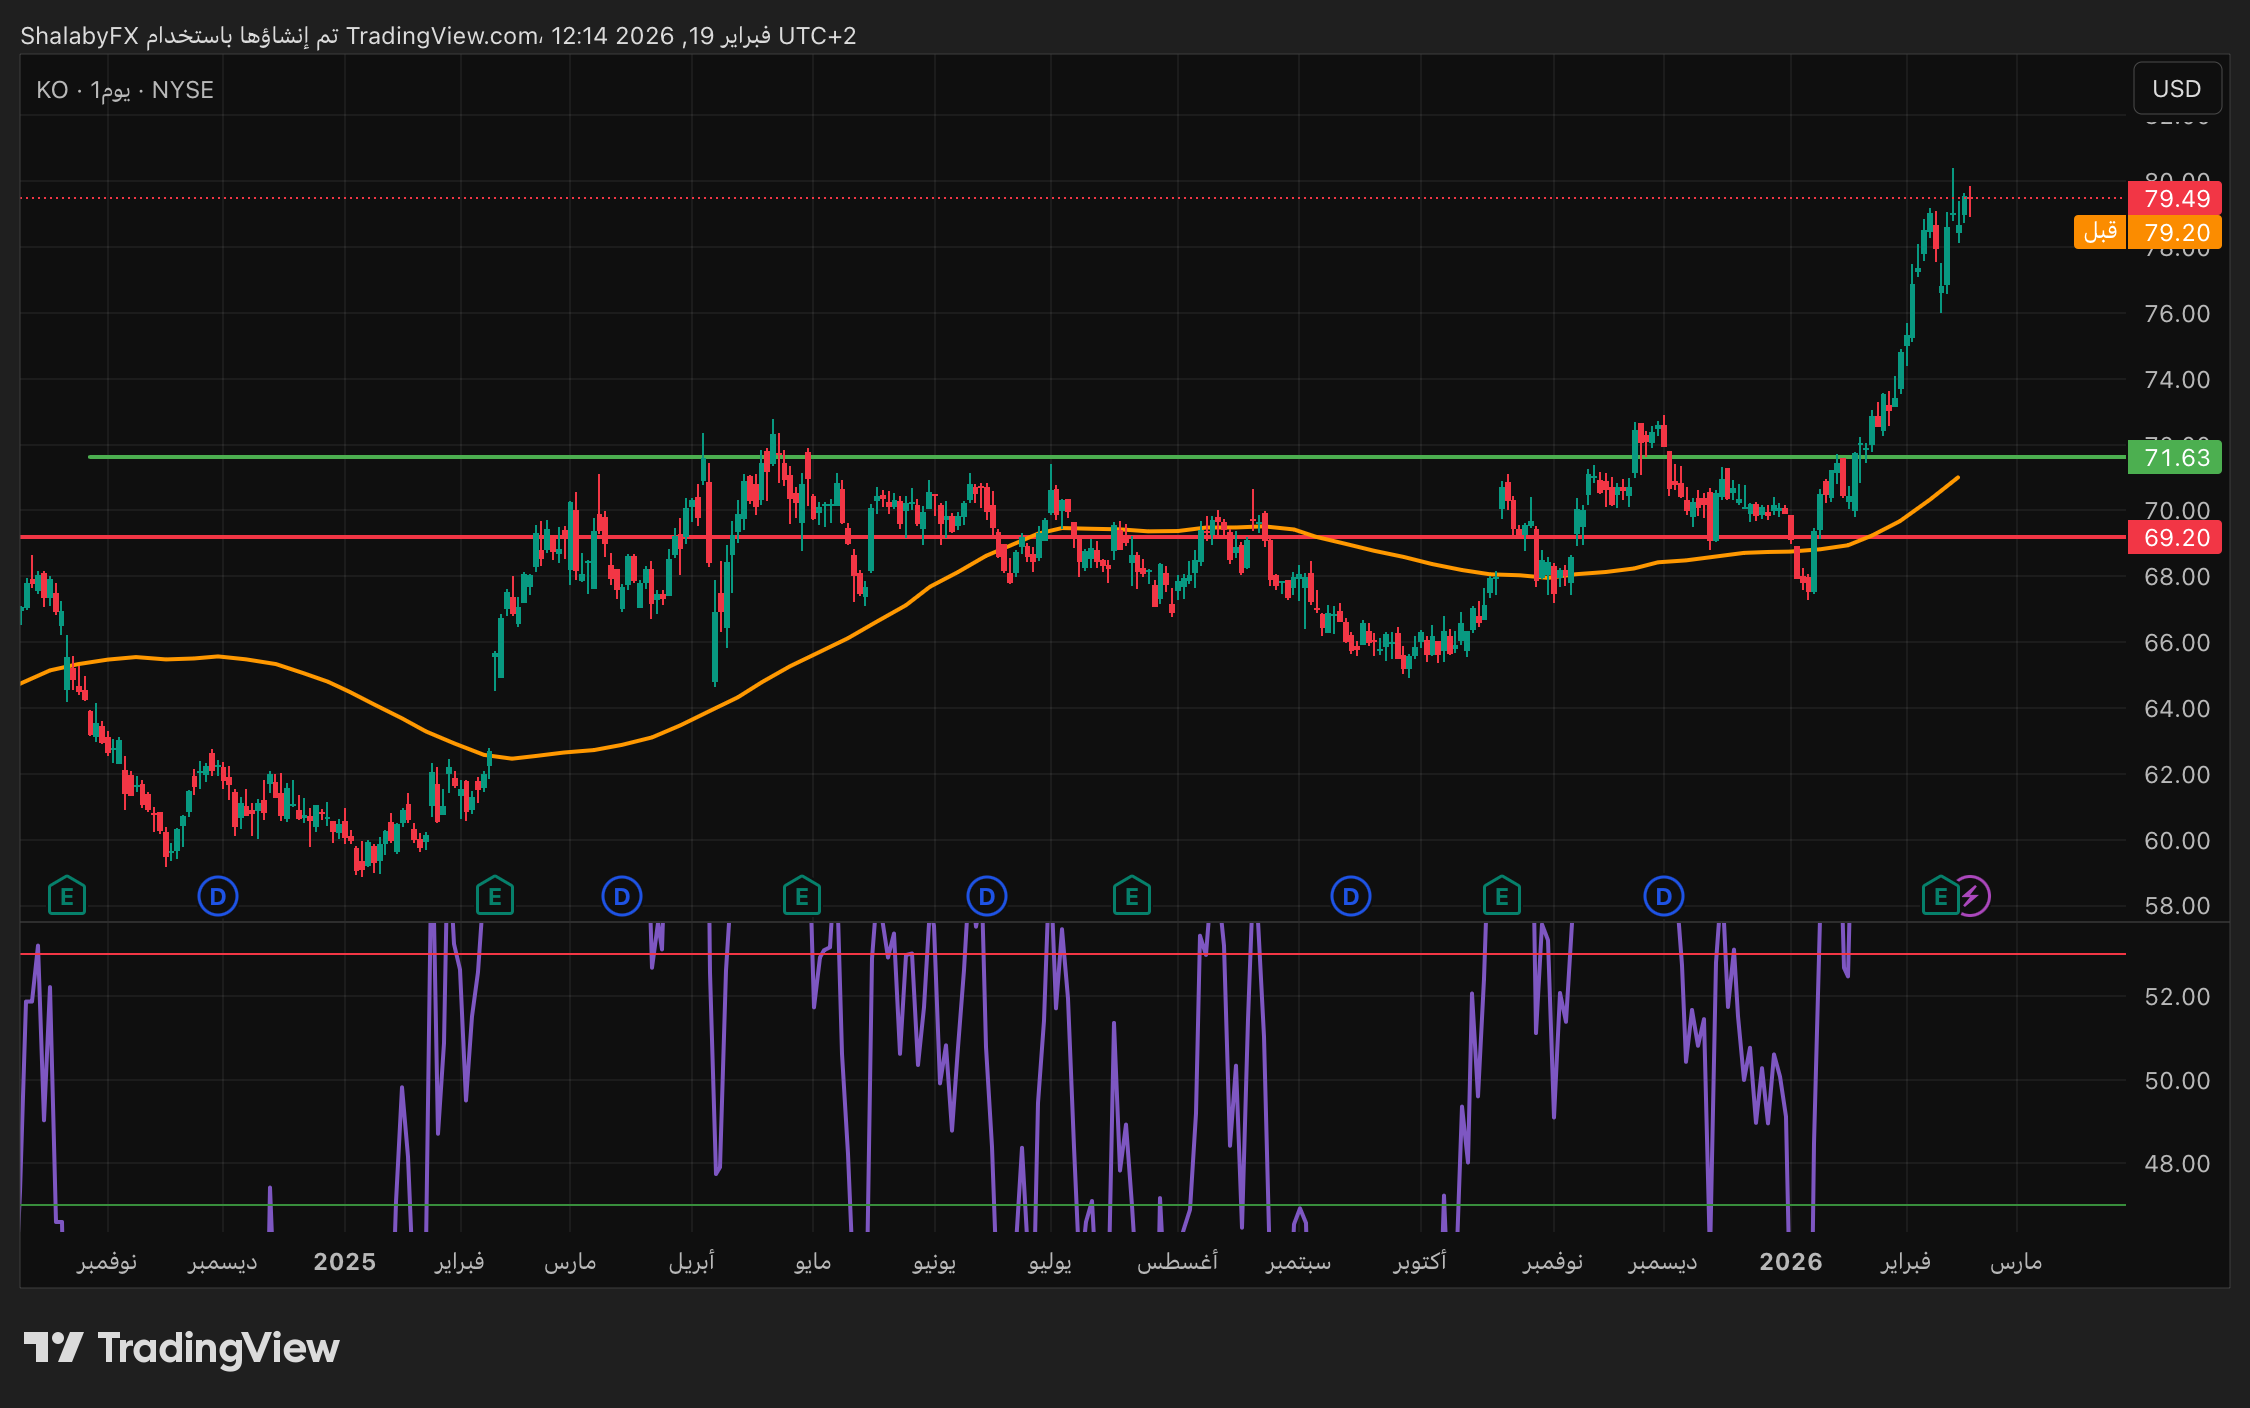Select the dividend D marker in September 2025

tap(1350, 896)
